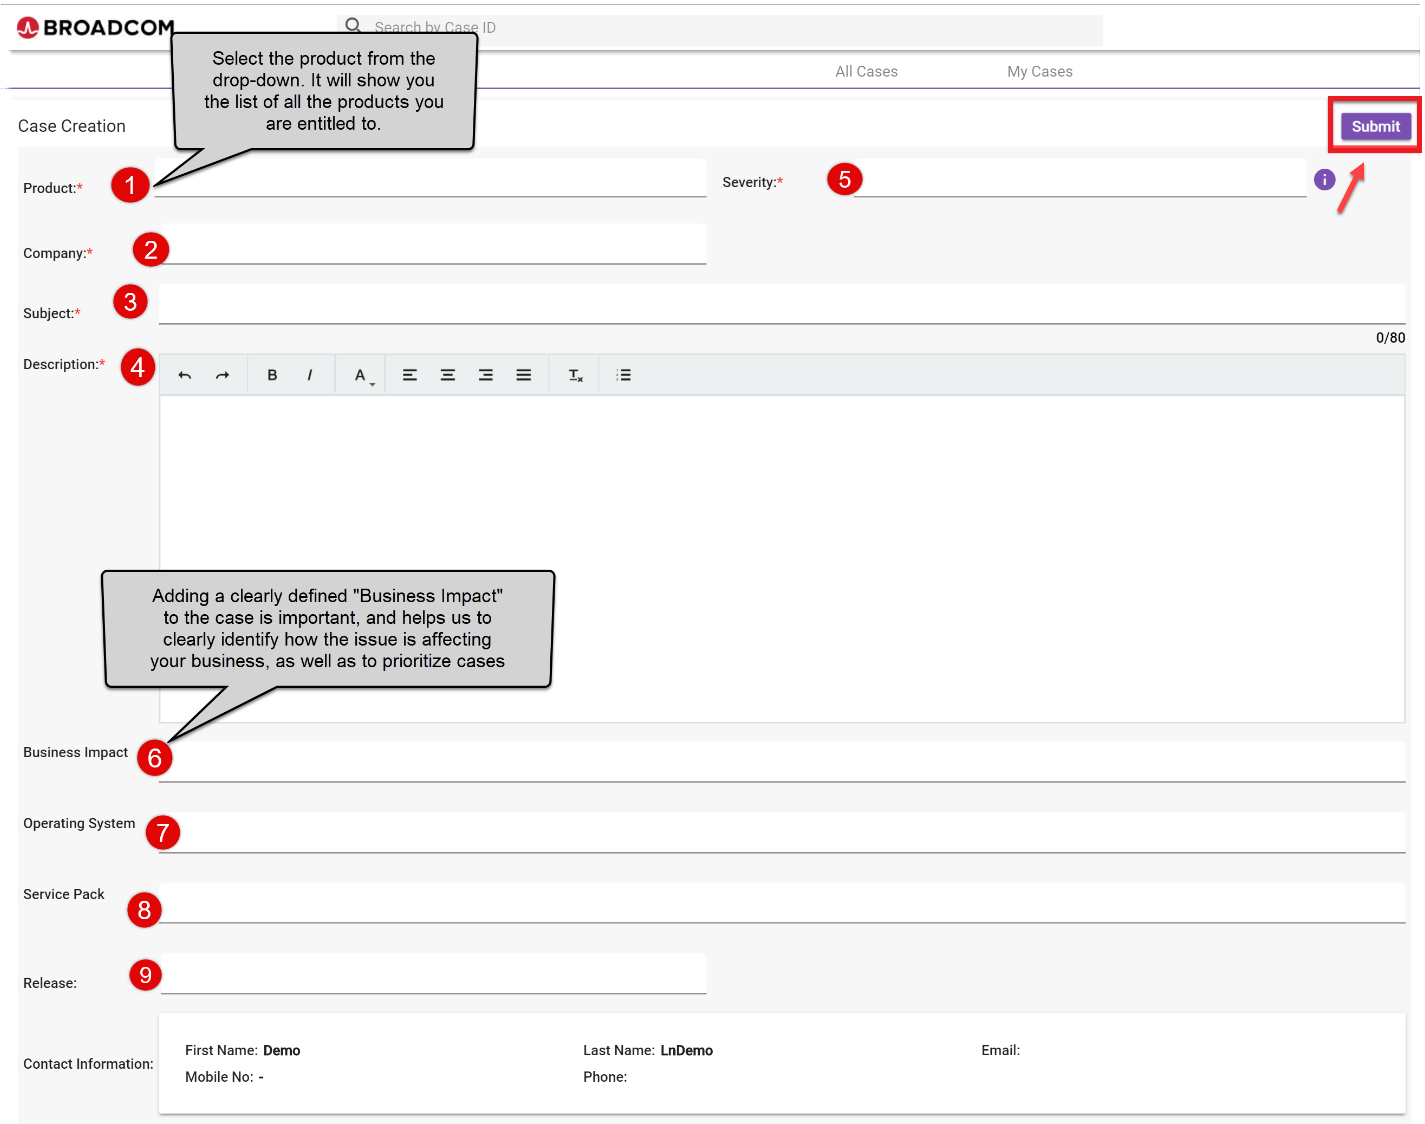The width and height of the screenshot is (1425, 1124).
Task: Click into the Subject input field
Action: click(782, 304)
